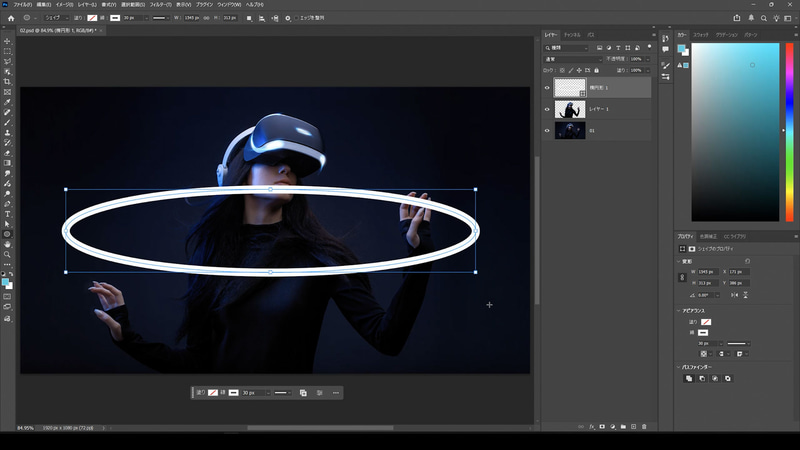Hide the 01 layer via eye icon
Viewport: 800px width, 450px height.
coord(547,130)
